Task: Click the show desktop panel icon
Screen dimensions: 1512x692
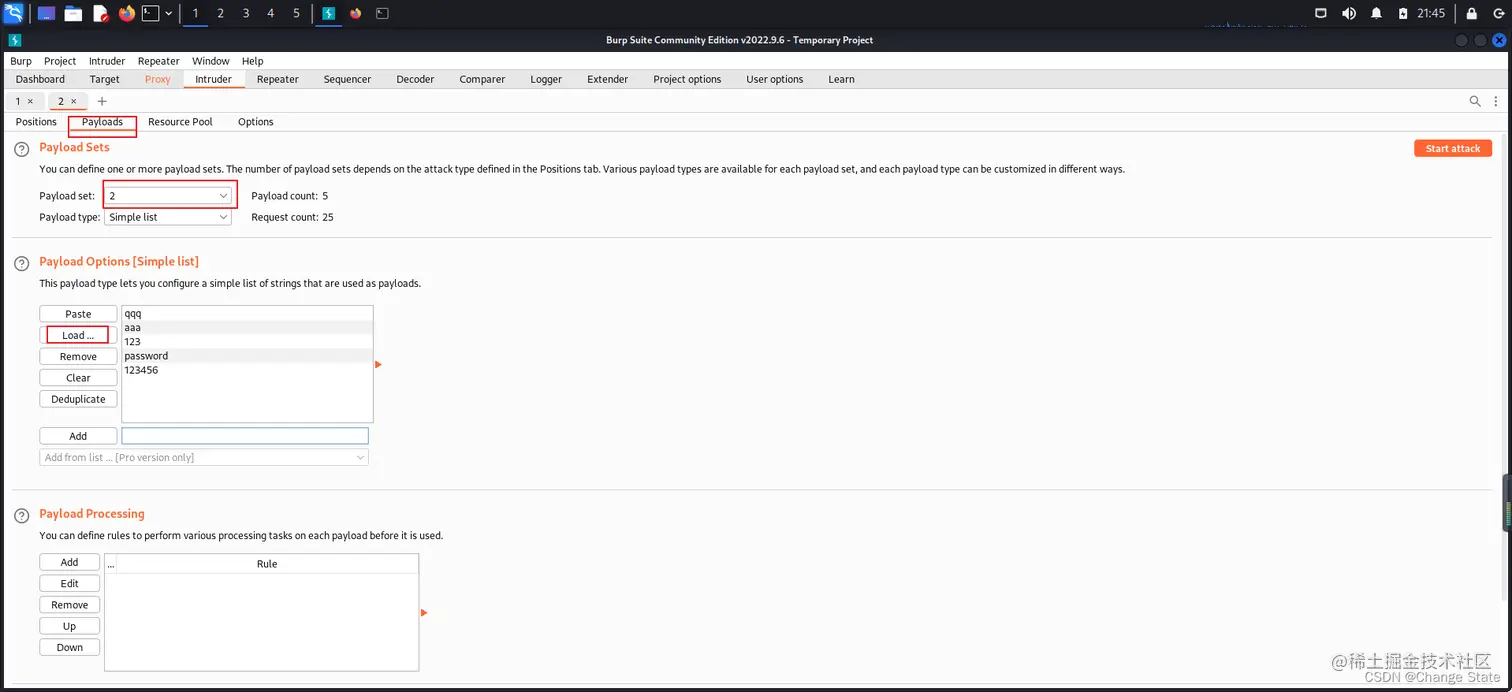Action: (x=46, y=13)
